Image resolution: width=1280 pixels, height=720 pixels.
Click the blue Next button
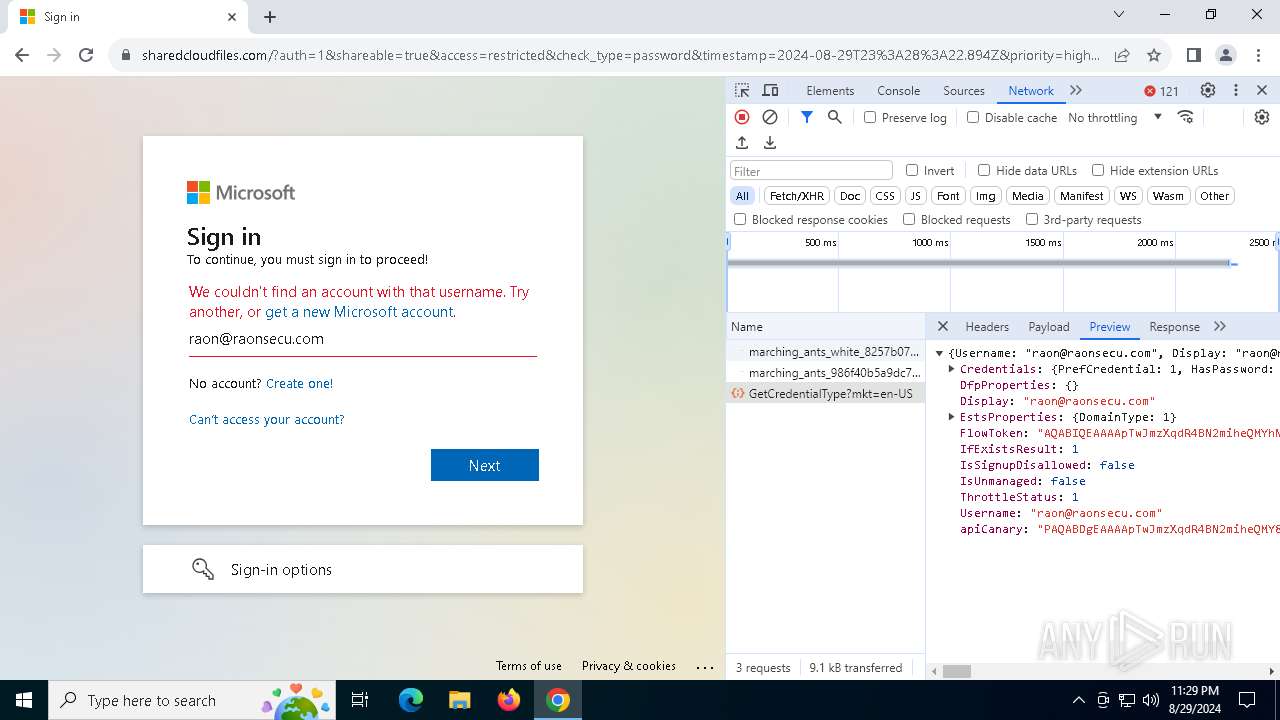(x=485, y=465)
